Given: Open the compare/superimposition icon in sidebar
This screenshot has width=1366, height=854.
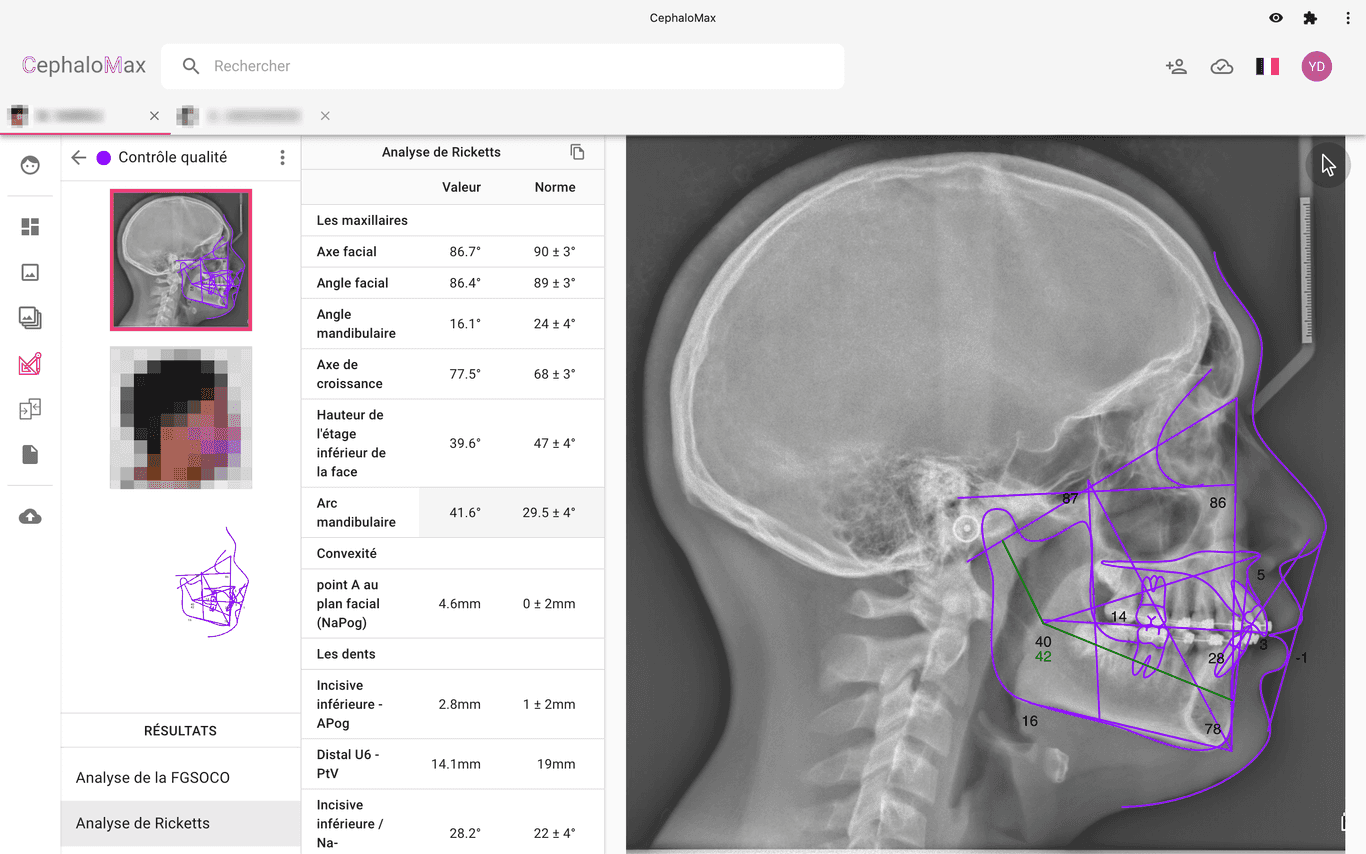Looking at the screenshot, I should (30, 409).
